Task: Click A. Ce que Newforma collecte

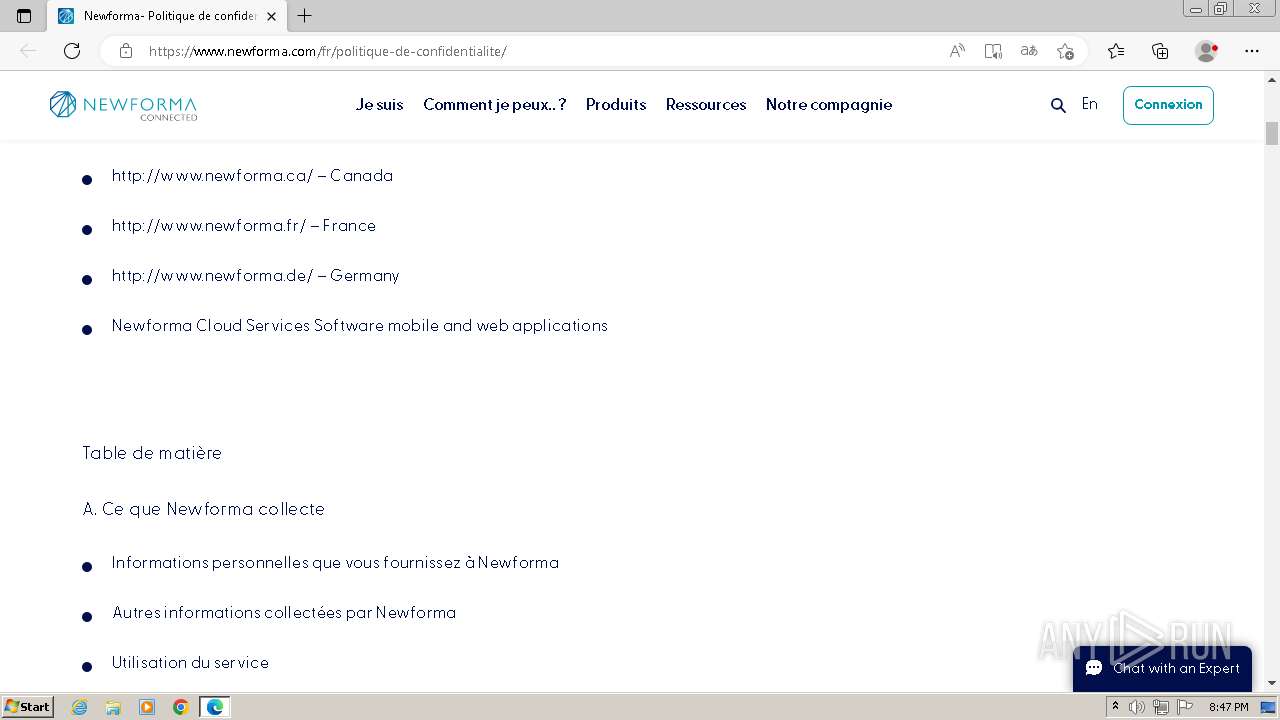Action: pyautogui.click(x=204, y=509)
